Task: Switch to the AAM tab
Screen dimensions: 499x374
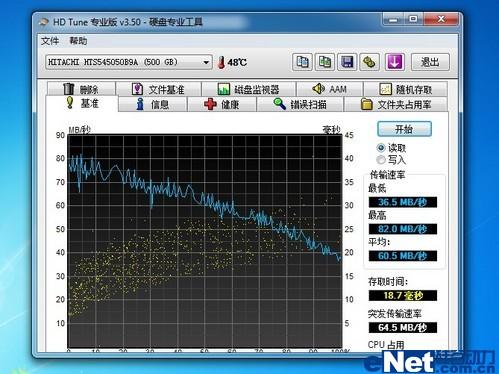Action: (x=329, y=89)
